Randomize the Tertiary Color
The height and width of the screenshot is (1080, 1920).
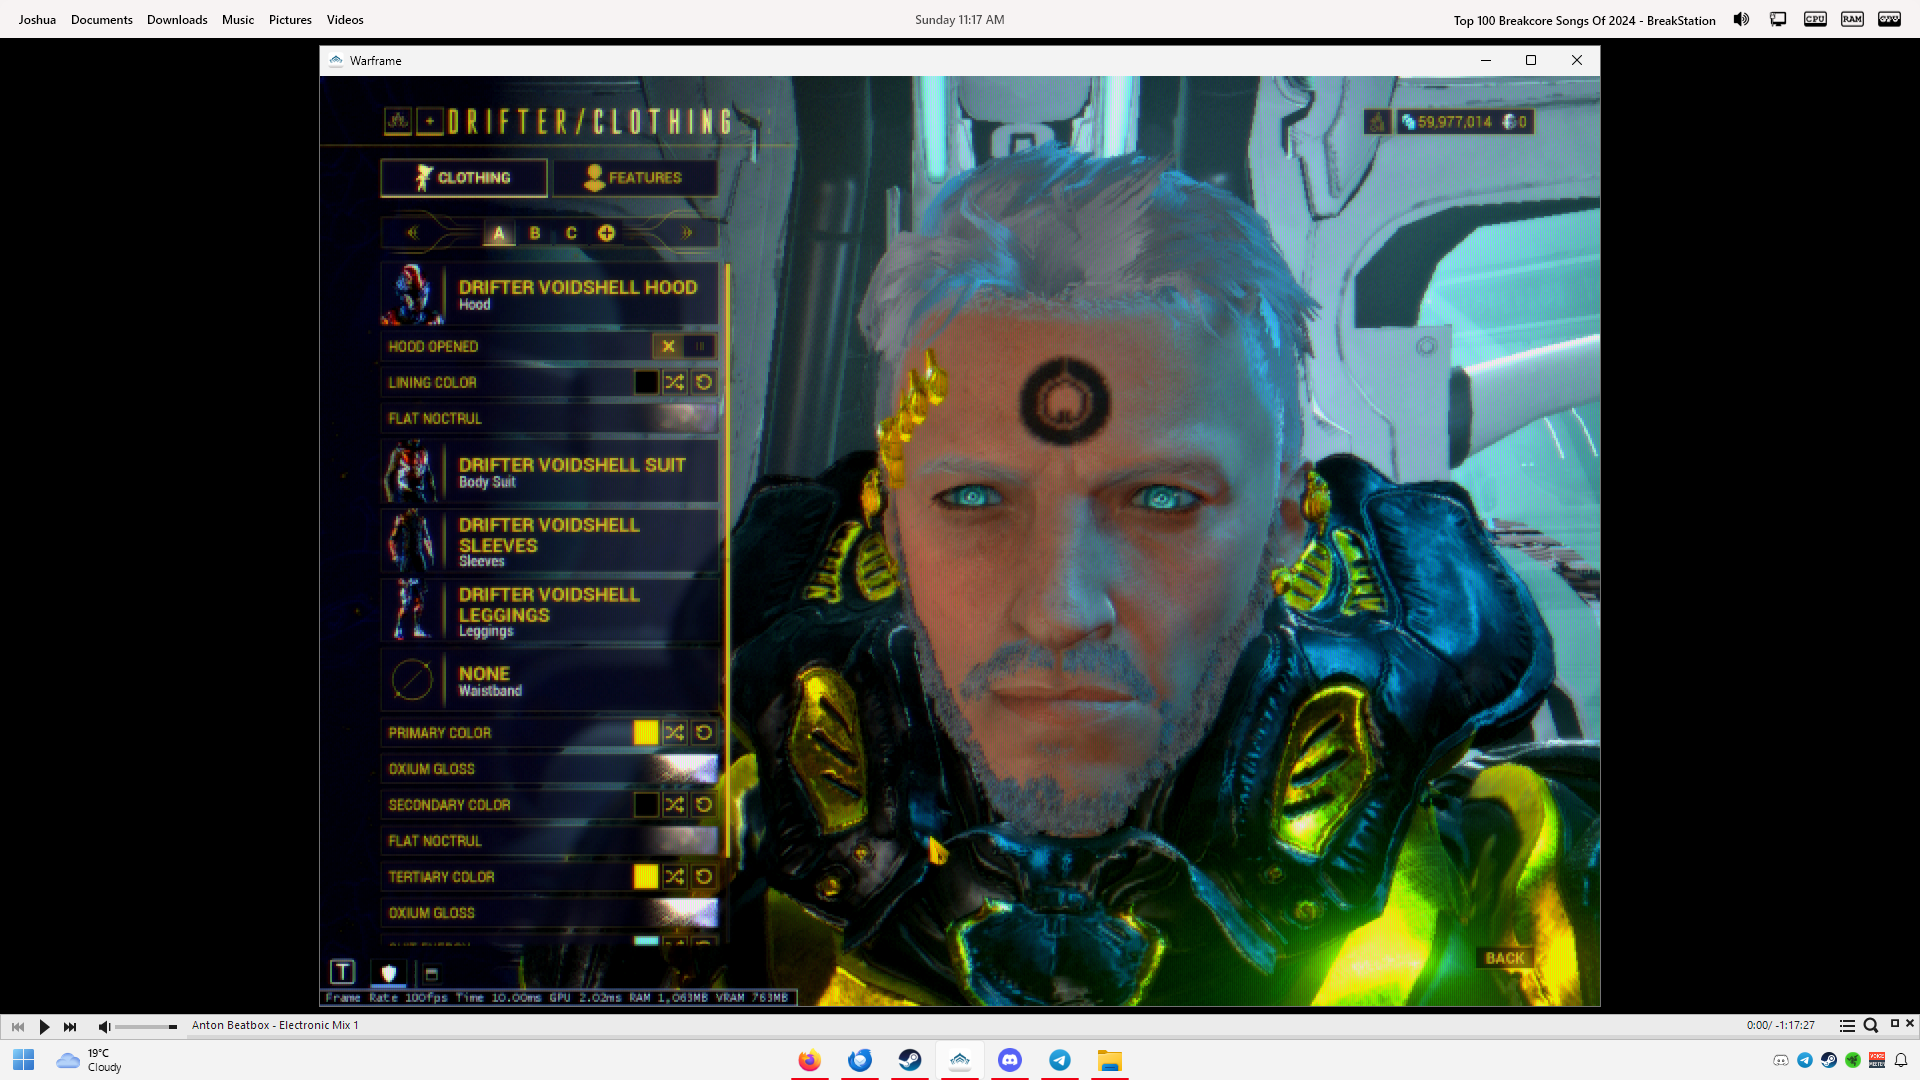pyautogui.click(x=675, y=877)
